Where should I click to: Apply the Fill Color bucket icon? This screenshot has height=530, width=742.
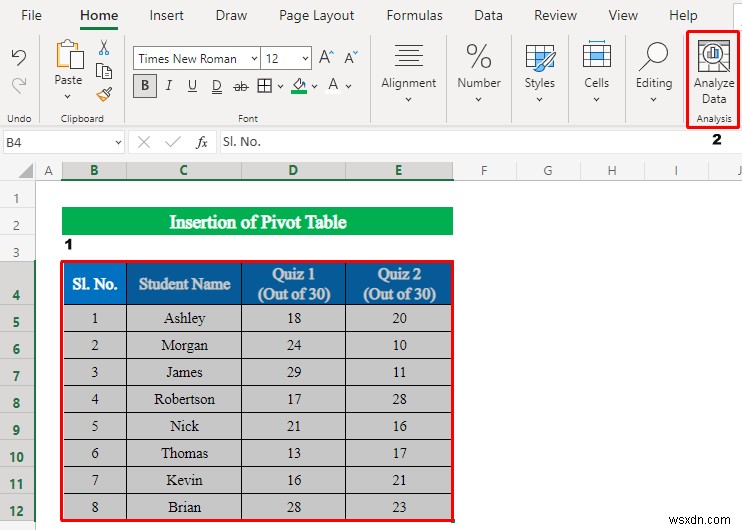tap(299, 86)
